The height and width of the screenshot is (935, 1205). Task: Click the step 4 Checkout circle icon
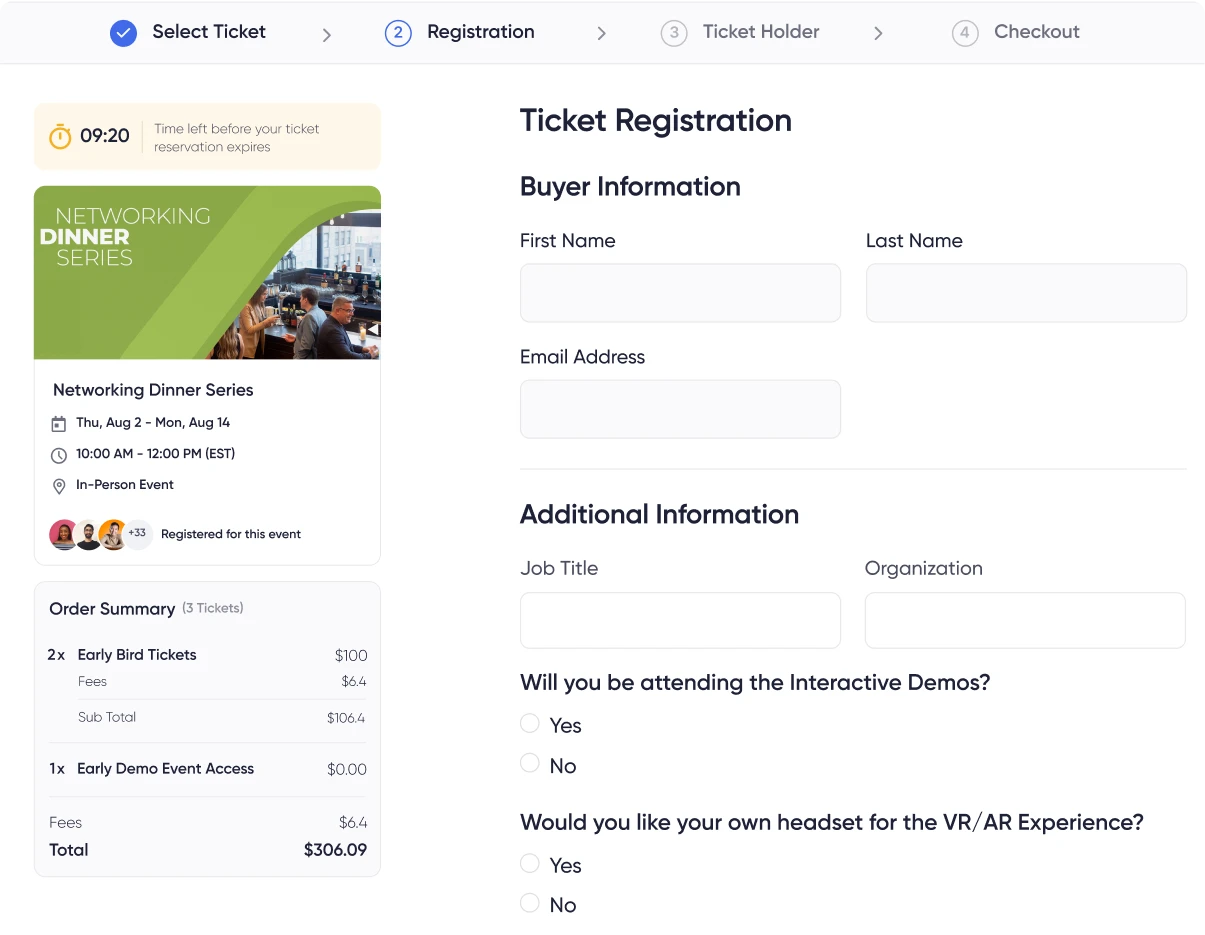coord(965,33)
